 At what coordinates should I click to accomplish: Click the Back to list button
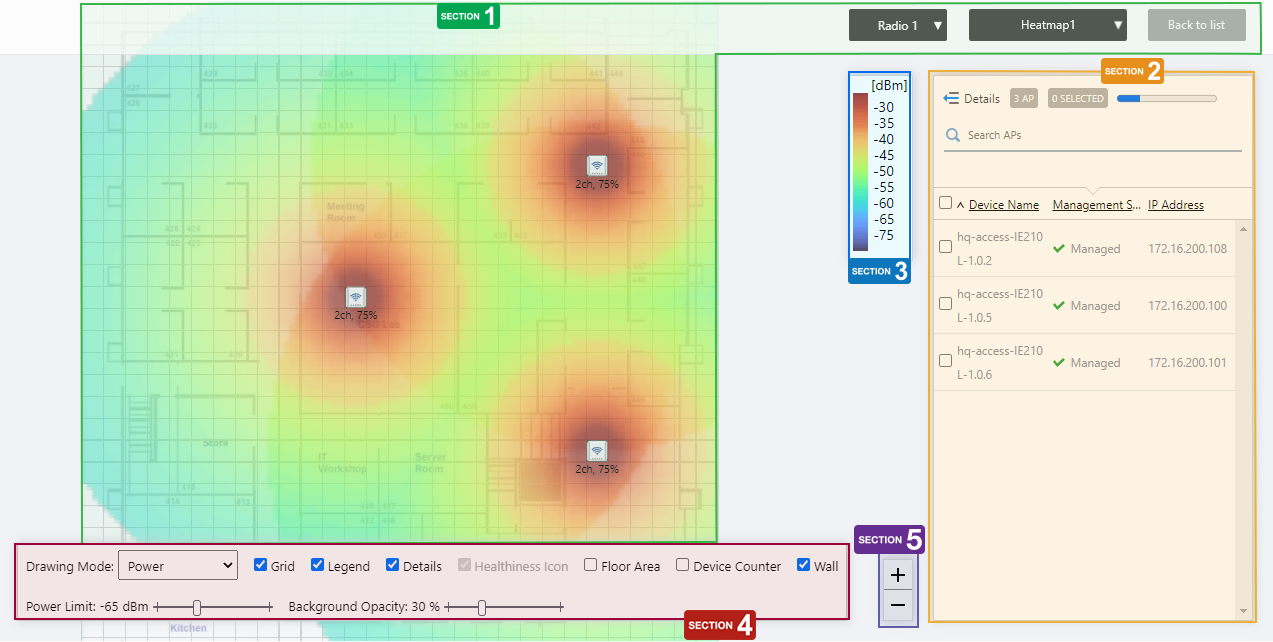1196,26
